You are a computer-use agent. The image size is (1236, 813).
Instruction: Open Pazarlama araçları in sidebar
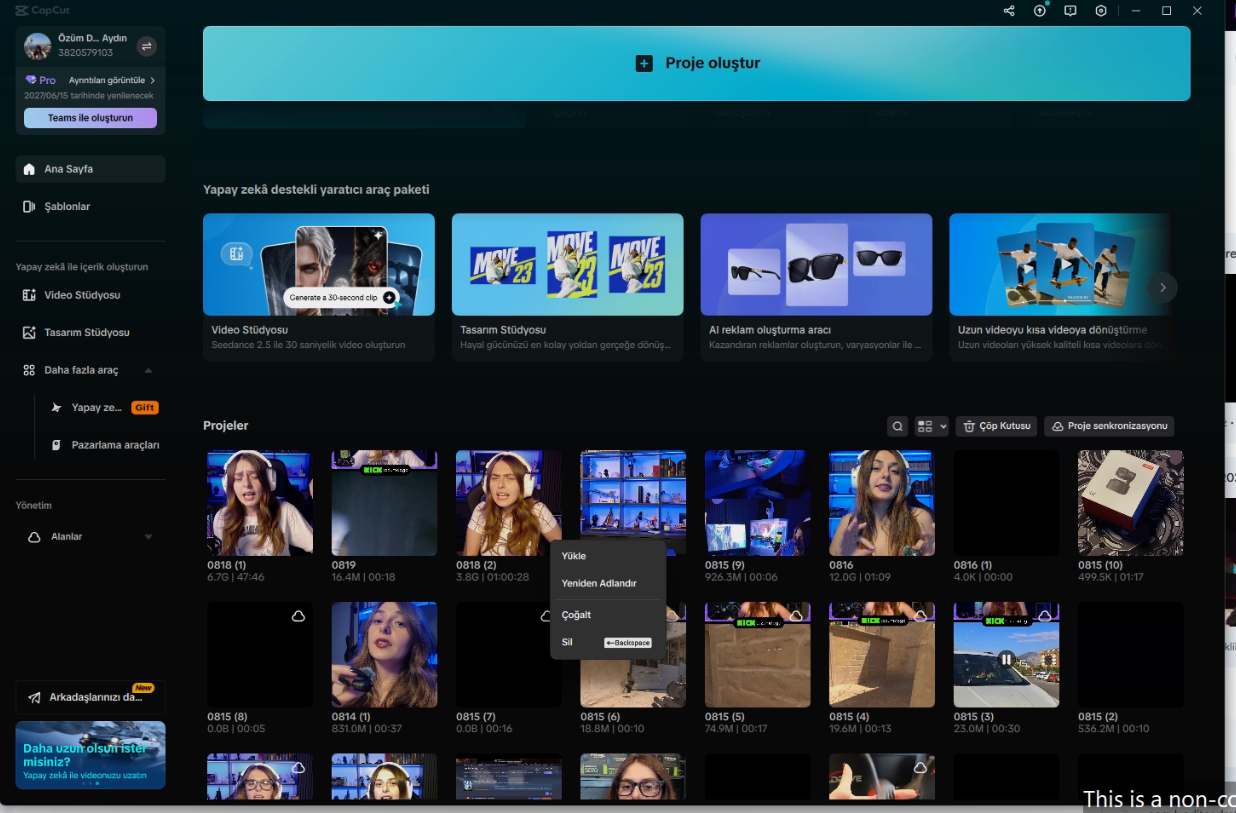point(104,445)
